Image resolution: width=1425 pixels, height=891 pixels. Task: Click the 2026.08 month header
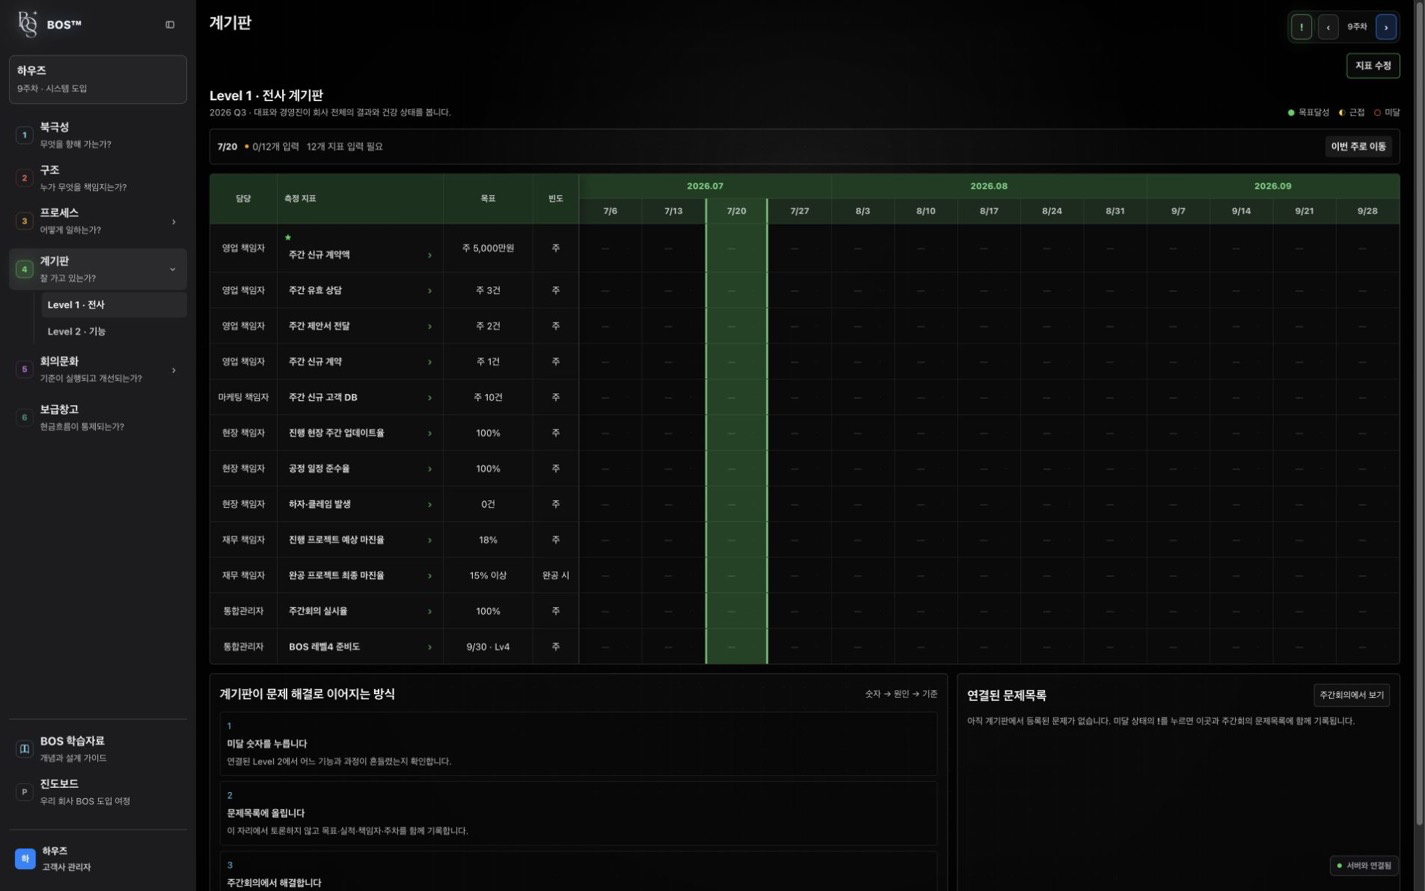[989, 186]
